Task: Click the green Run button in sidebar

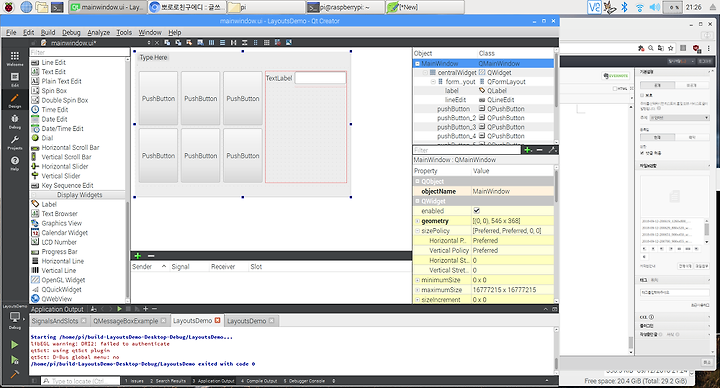Action: (15, 344)
